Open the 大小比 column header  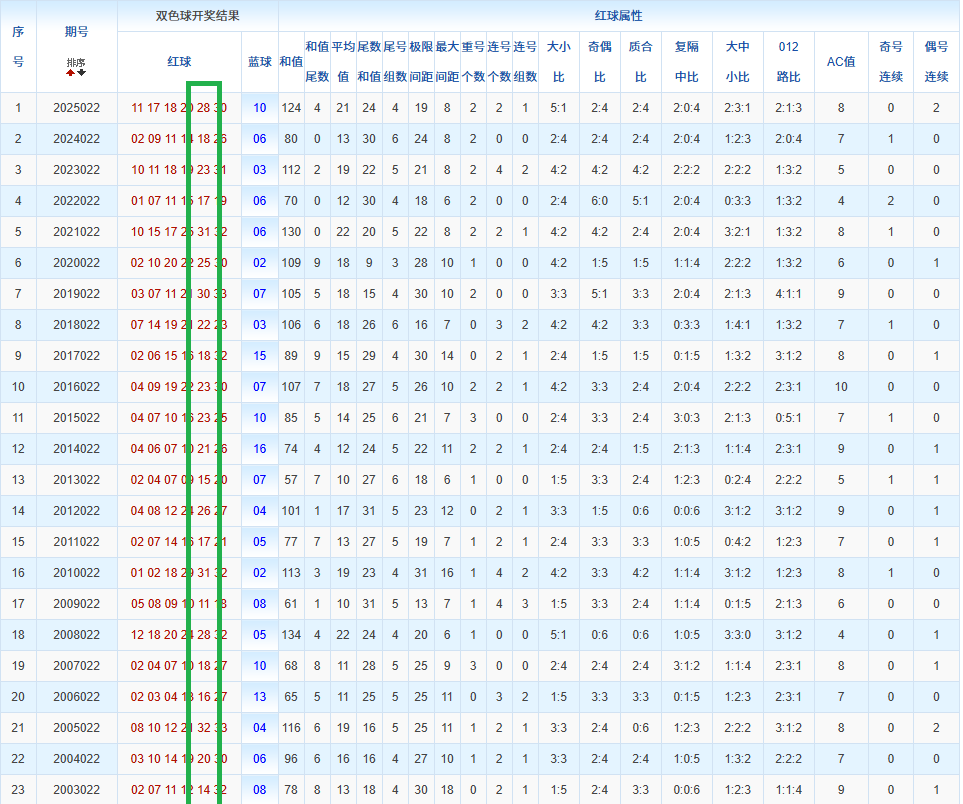pyautogui.click(x=558, y=61)
